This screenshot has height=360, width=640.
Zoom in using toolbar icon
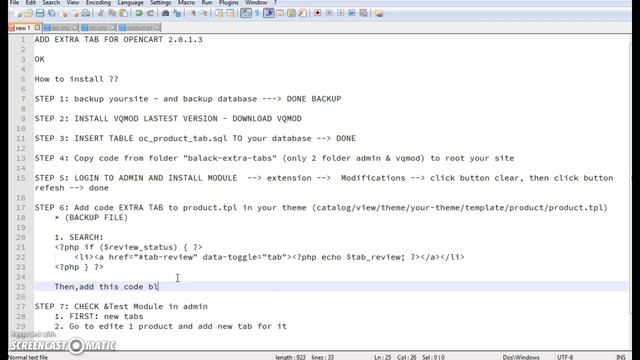[193, 13]
